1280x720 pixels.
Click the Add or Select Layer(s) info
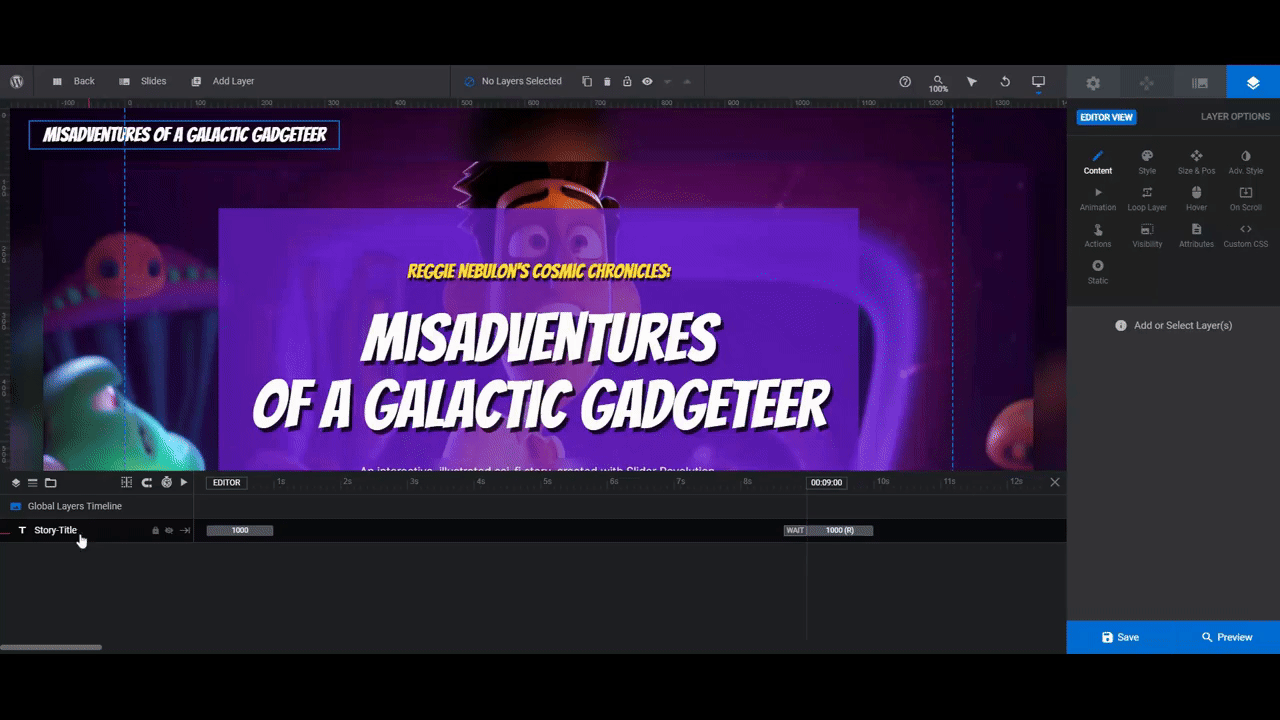click(1173, 326)
